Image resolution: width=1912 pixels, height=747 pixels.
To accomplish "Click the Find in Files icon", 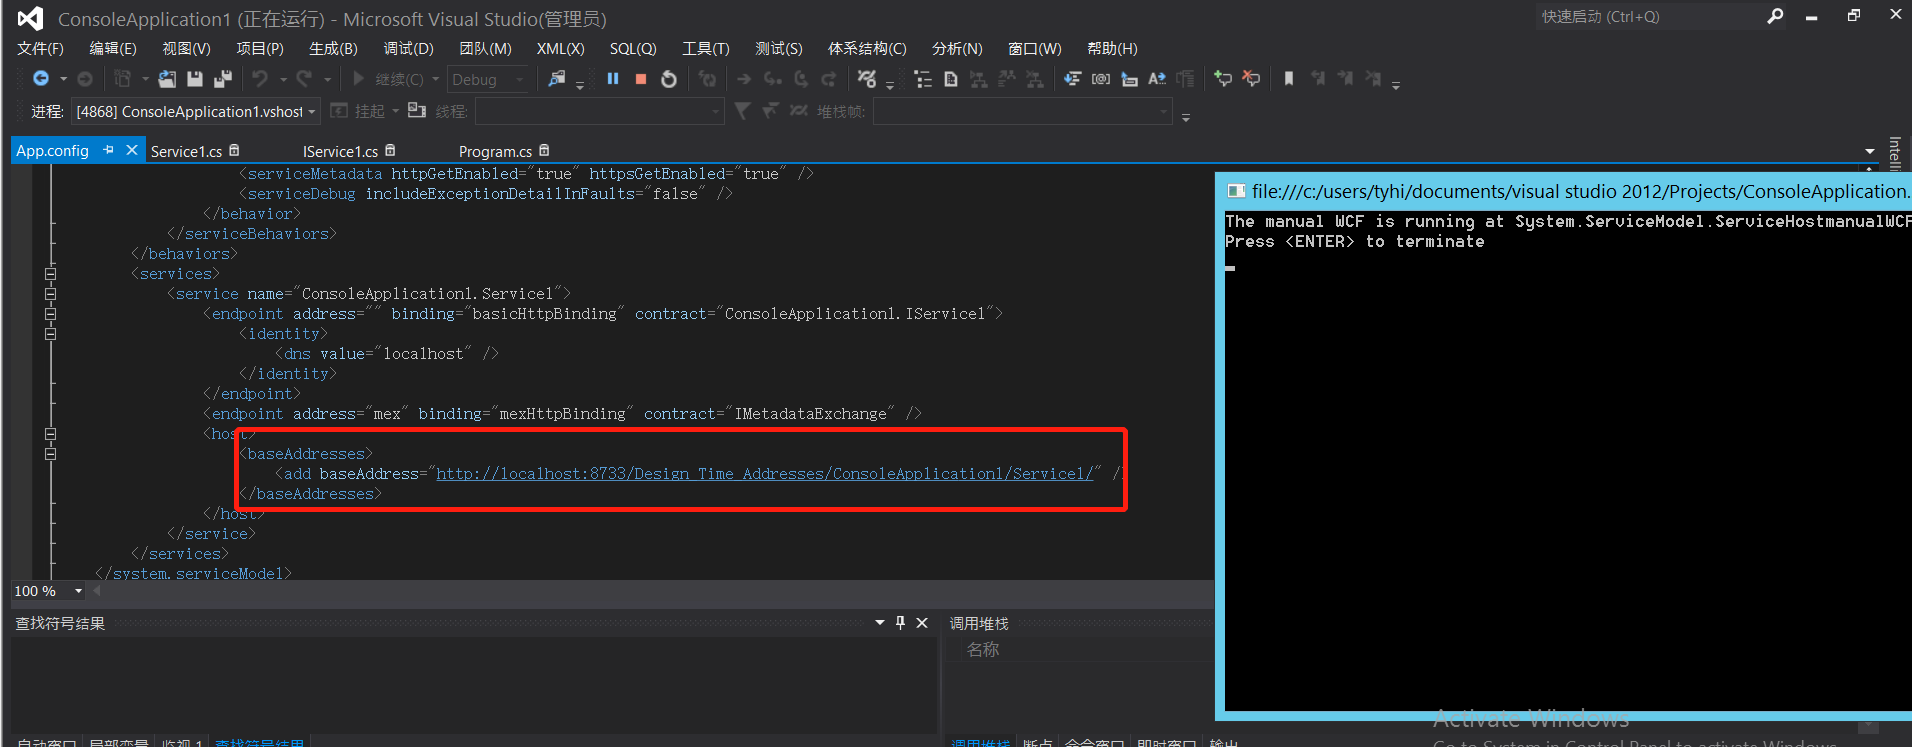I will pos(557,79).
